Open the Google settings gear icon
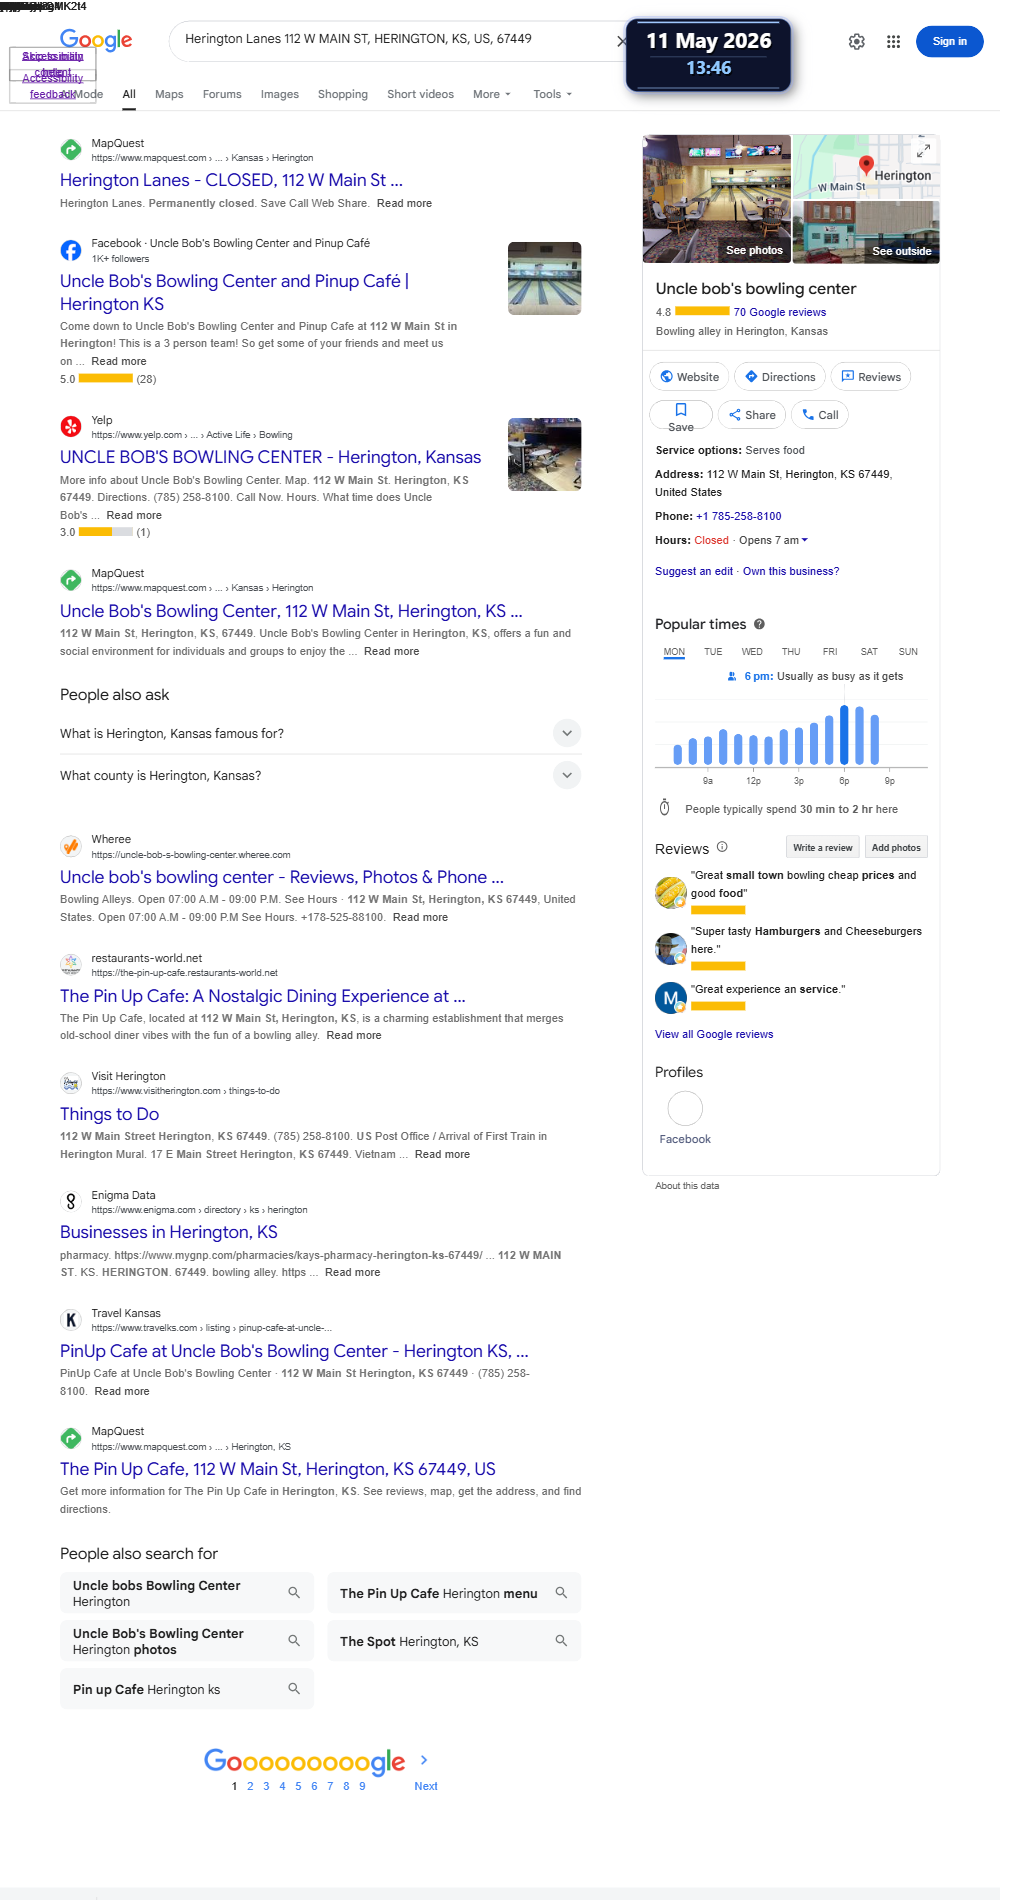 [x=856, y=42]
